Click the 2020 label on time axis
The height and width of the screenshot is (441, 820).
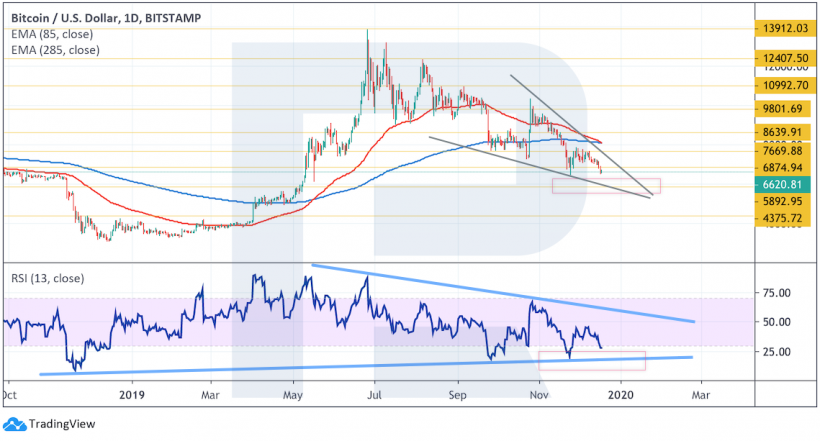[x=619, y=394]
